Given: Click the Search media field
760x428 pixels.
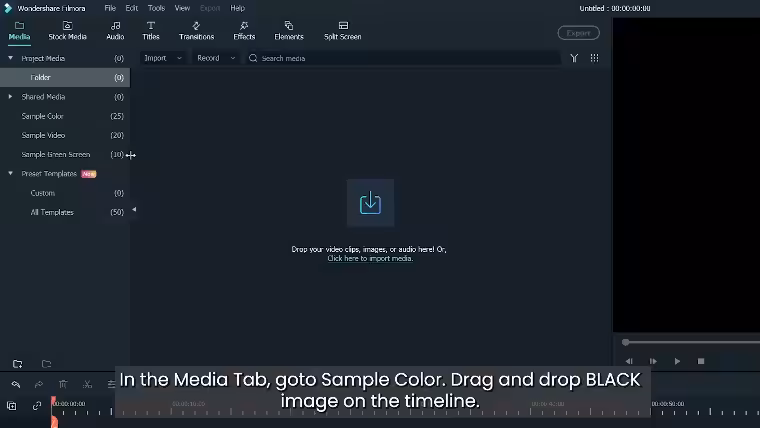Looking at the screenshot, I should (403, 58).
